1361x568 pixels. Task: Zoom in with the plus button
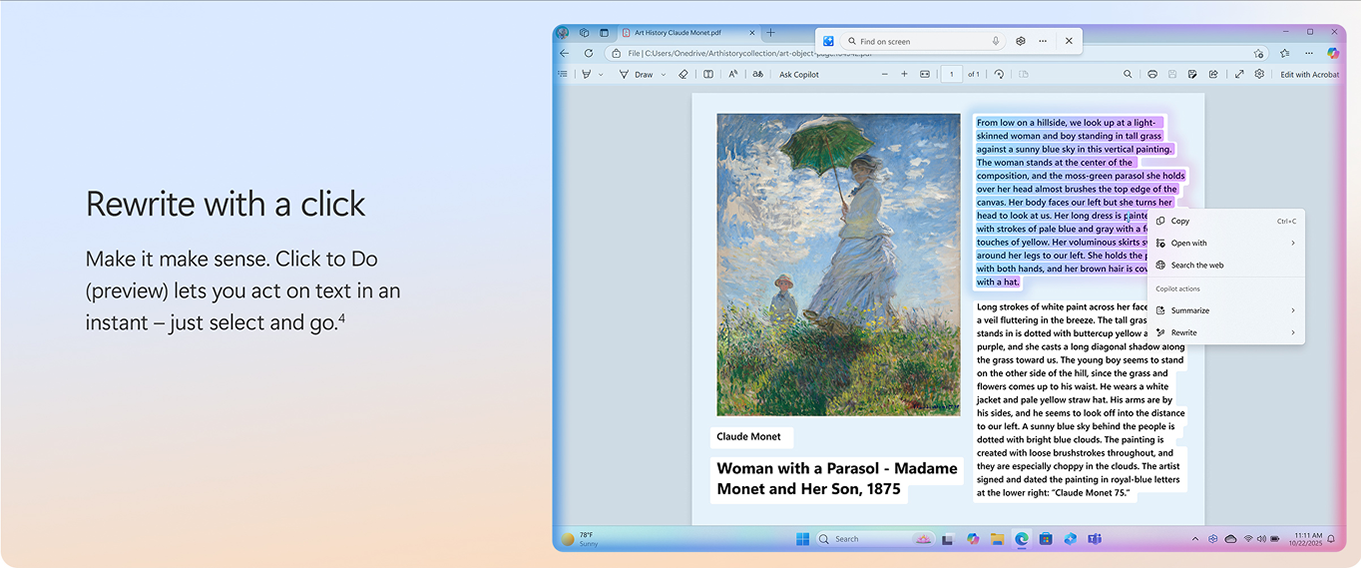904,74
